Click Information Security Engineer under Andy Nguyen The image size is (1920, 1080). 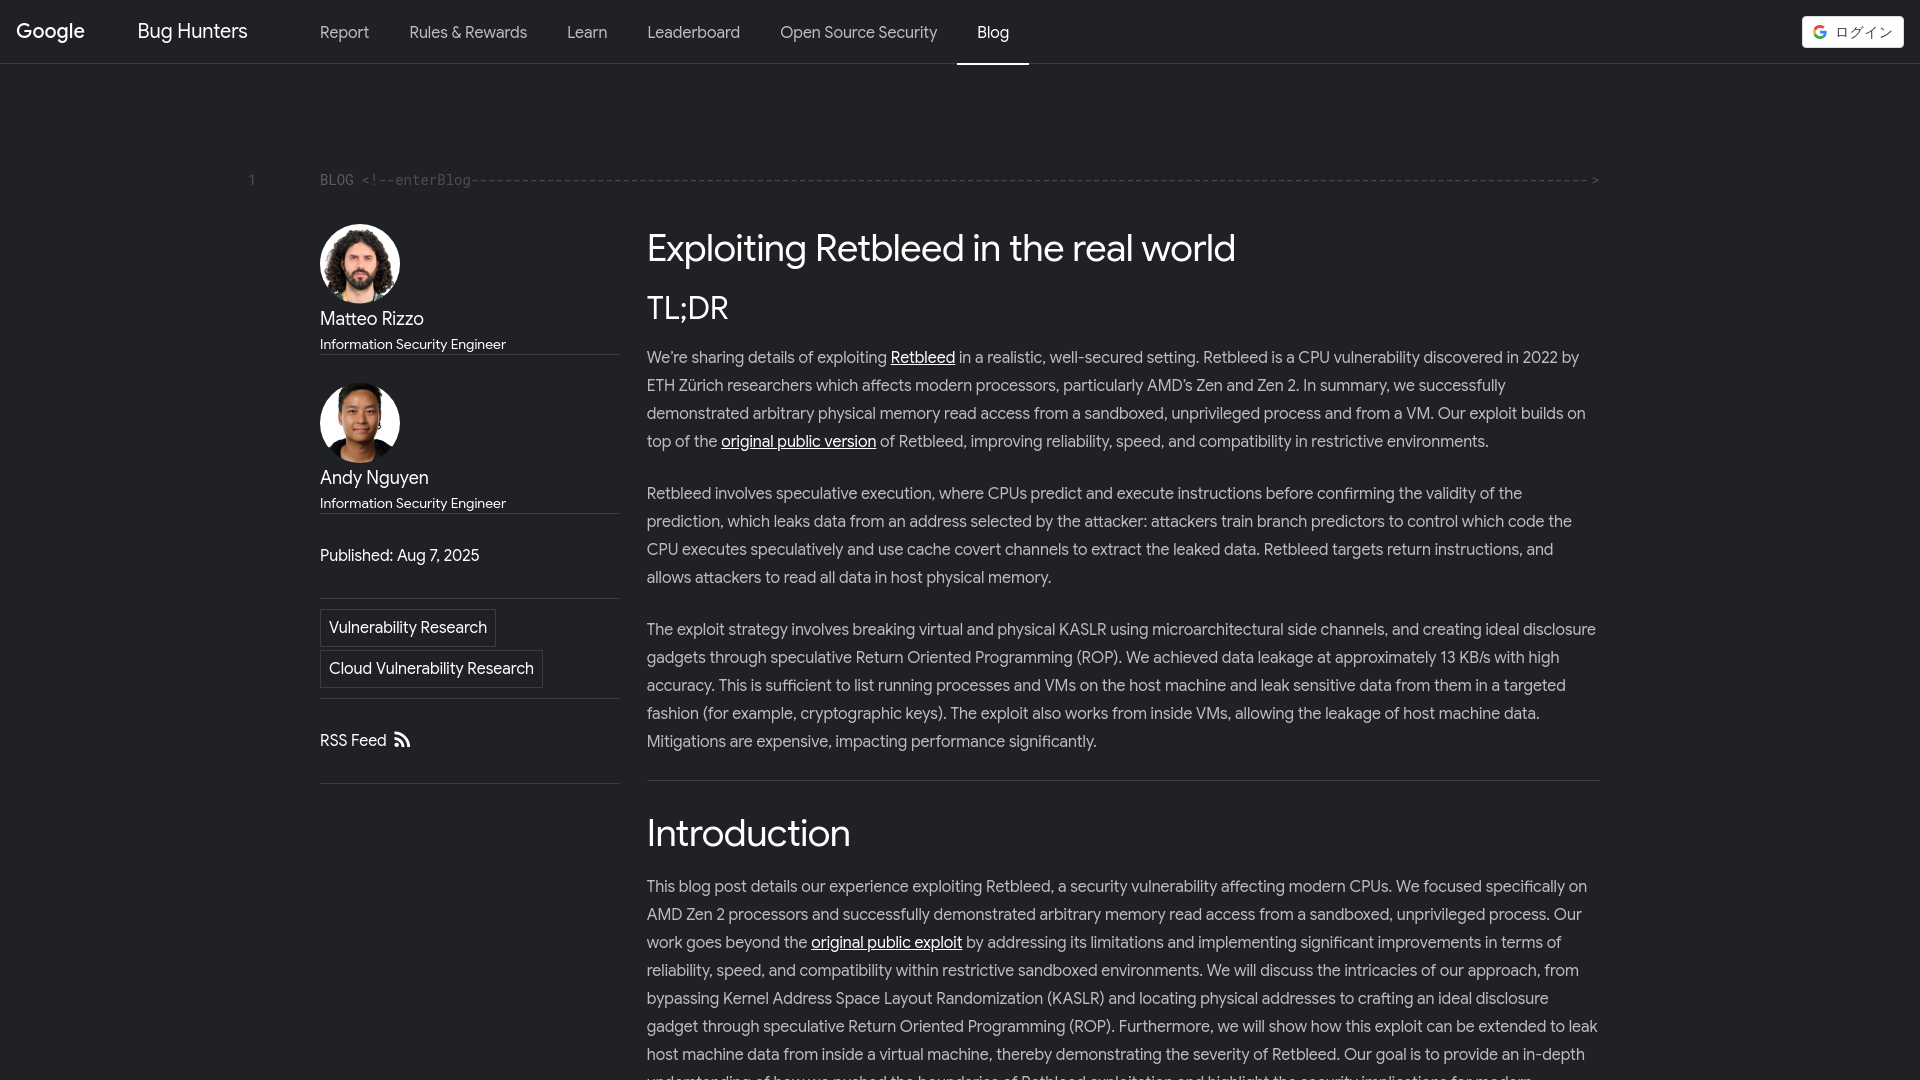point(413,503)
